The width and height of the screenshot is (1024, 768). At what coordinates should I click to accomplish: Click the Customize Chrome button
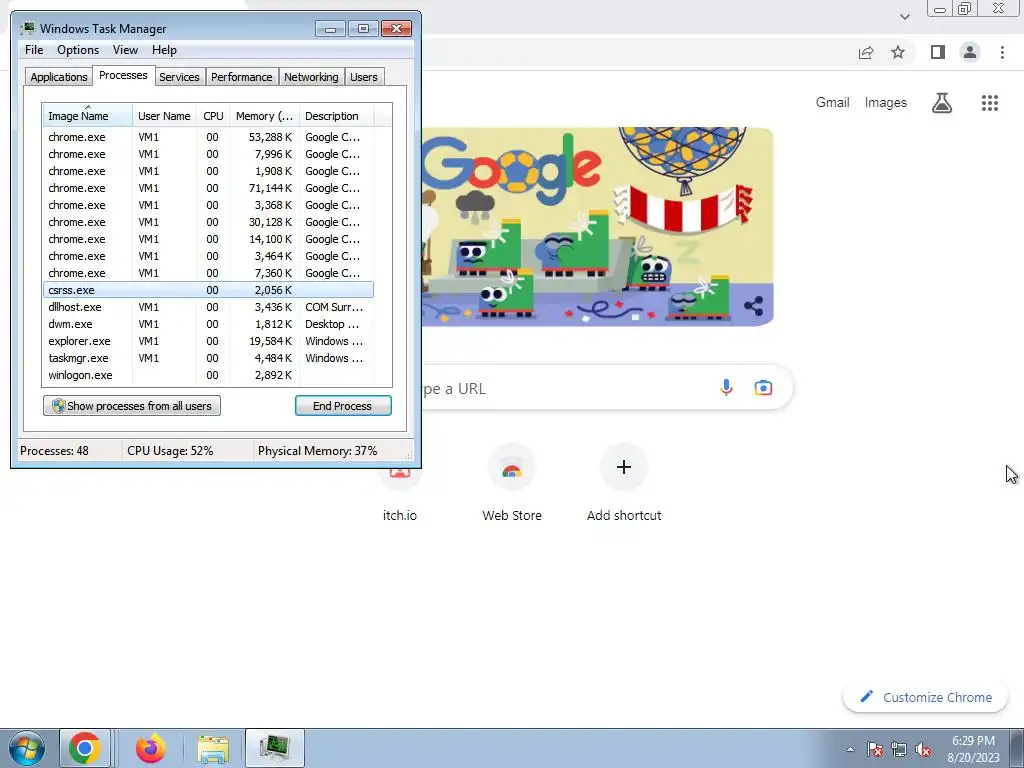[x=925, y=697]
